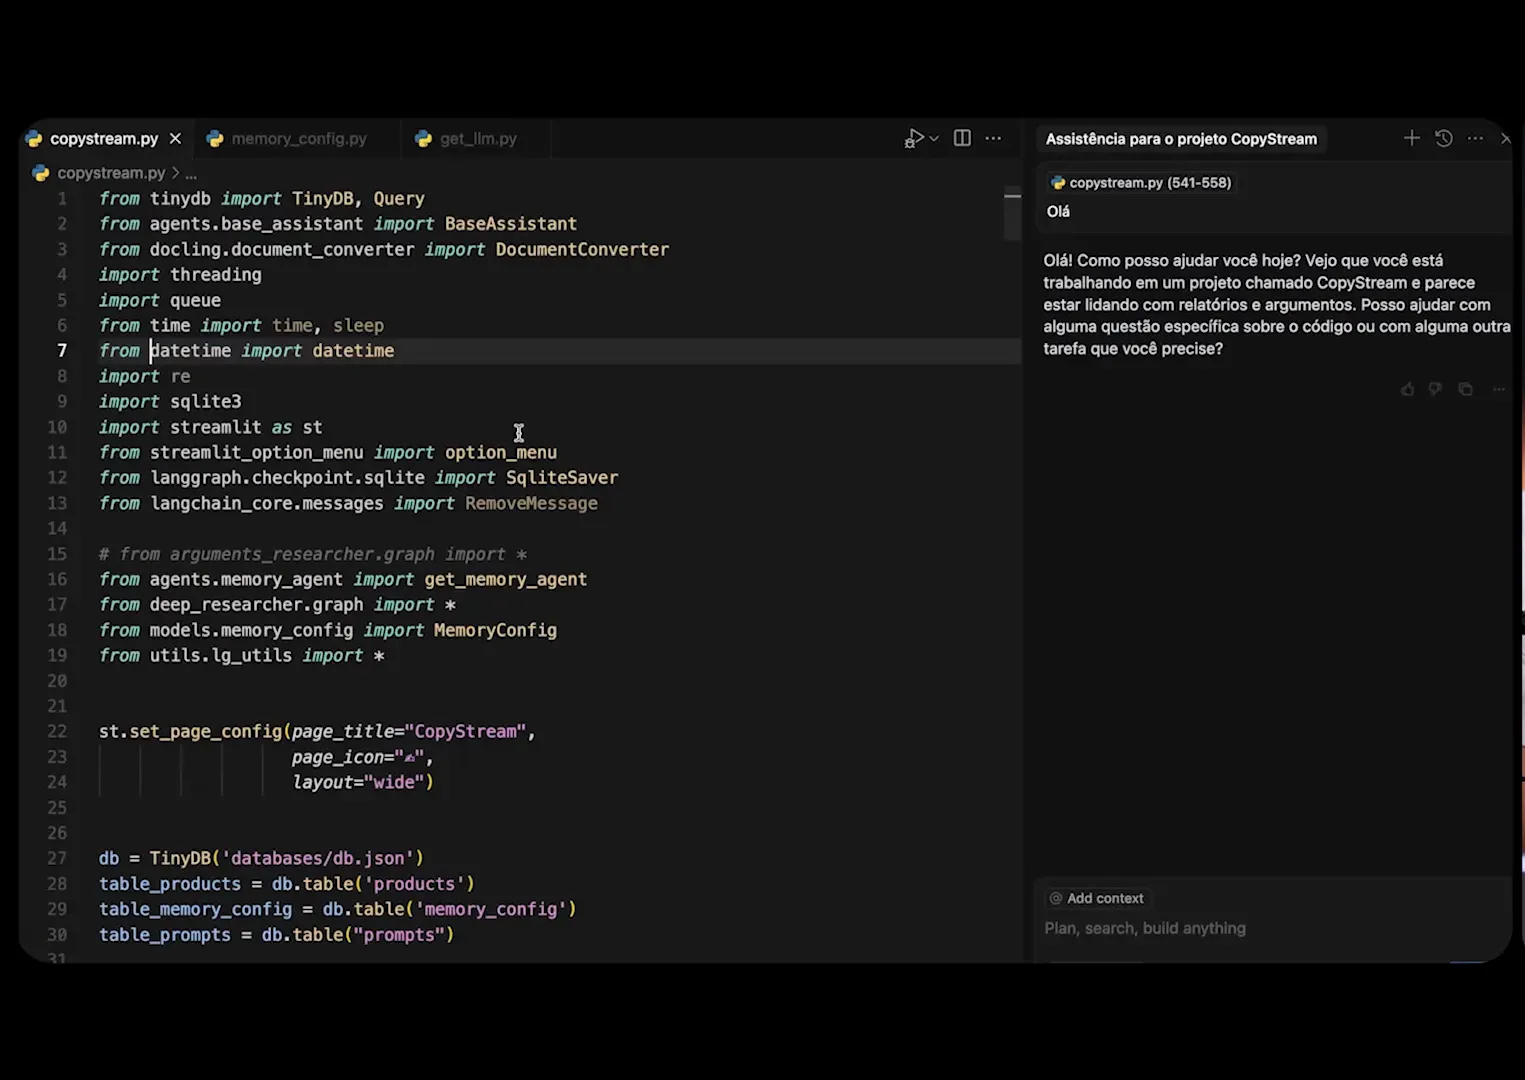Open editor more actions ellipsis menu
1525x1080 pixels.
tap(993, 138)
